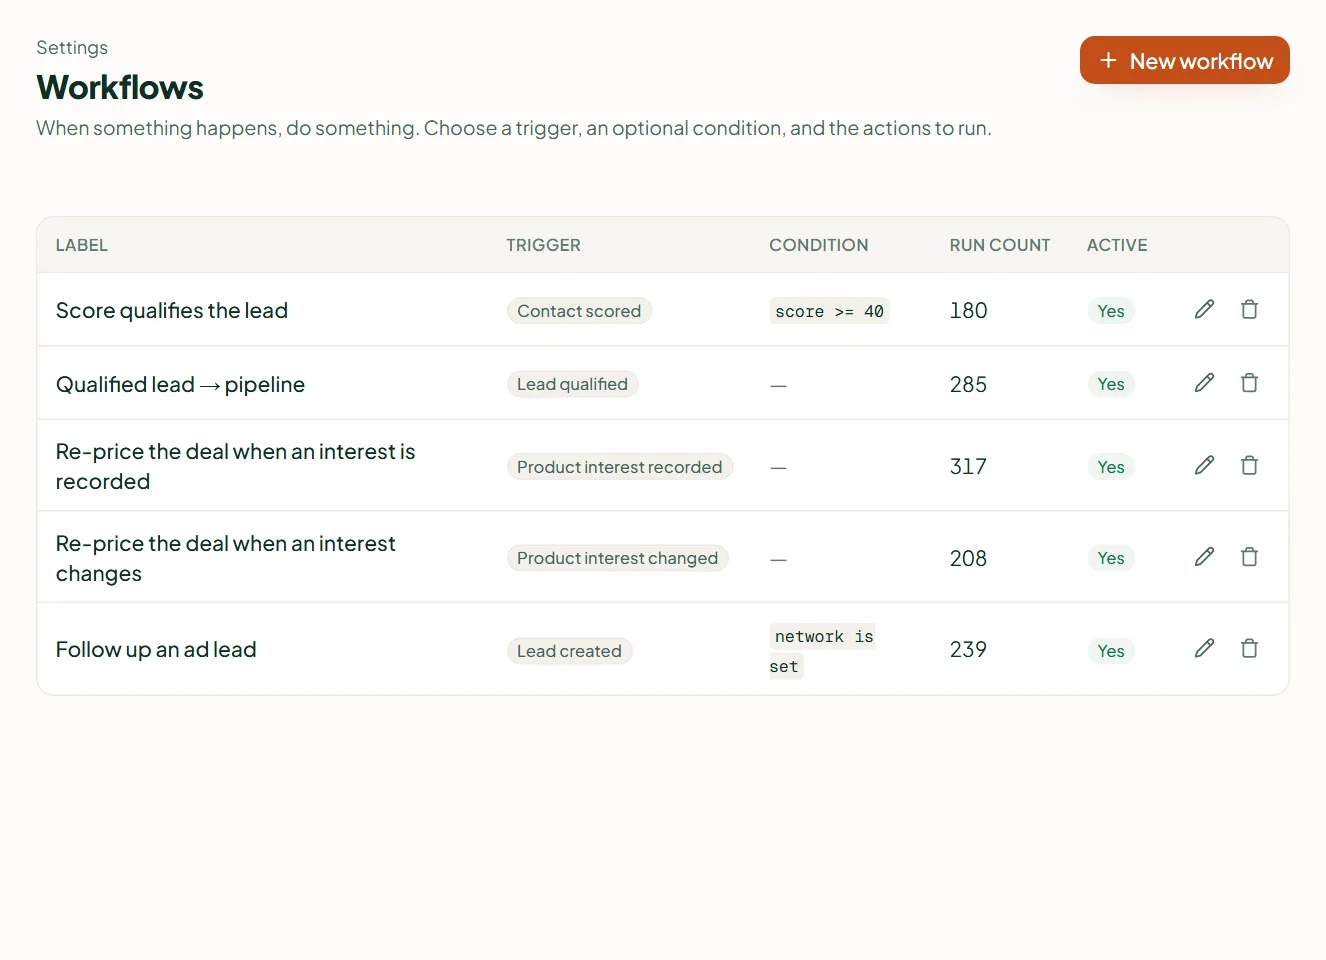
Task: Create a New workflow
Action: coord(1184,60)
